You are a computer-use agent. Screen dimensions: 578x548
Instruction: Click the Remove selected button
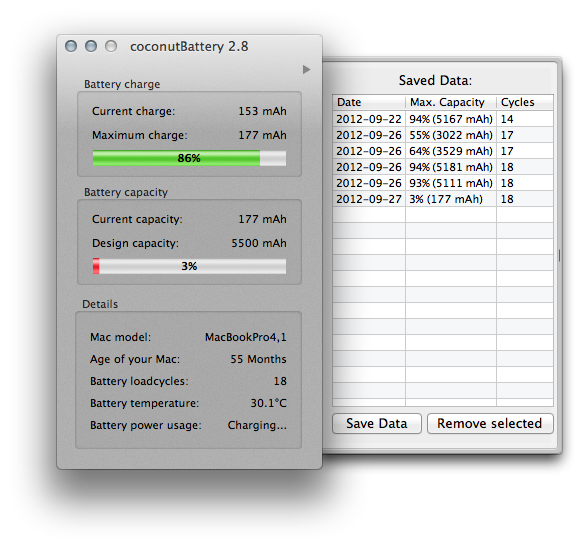coord(490,423)
